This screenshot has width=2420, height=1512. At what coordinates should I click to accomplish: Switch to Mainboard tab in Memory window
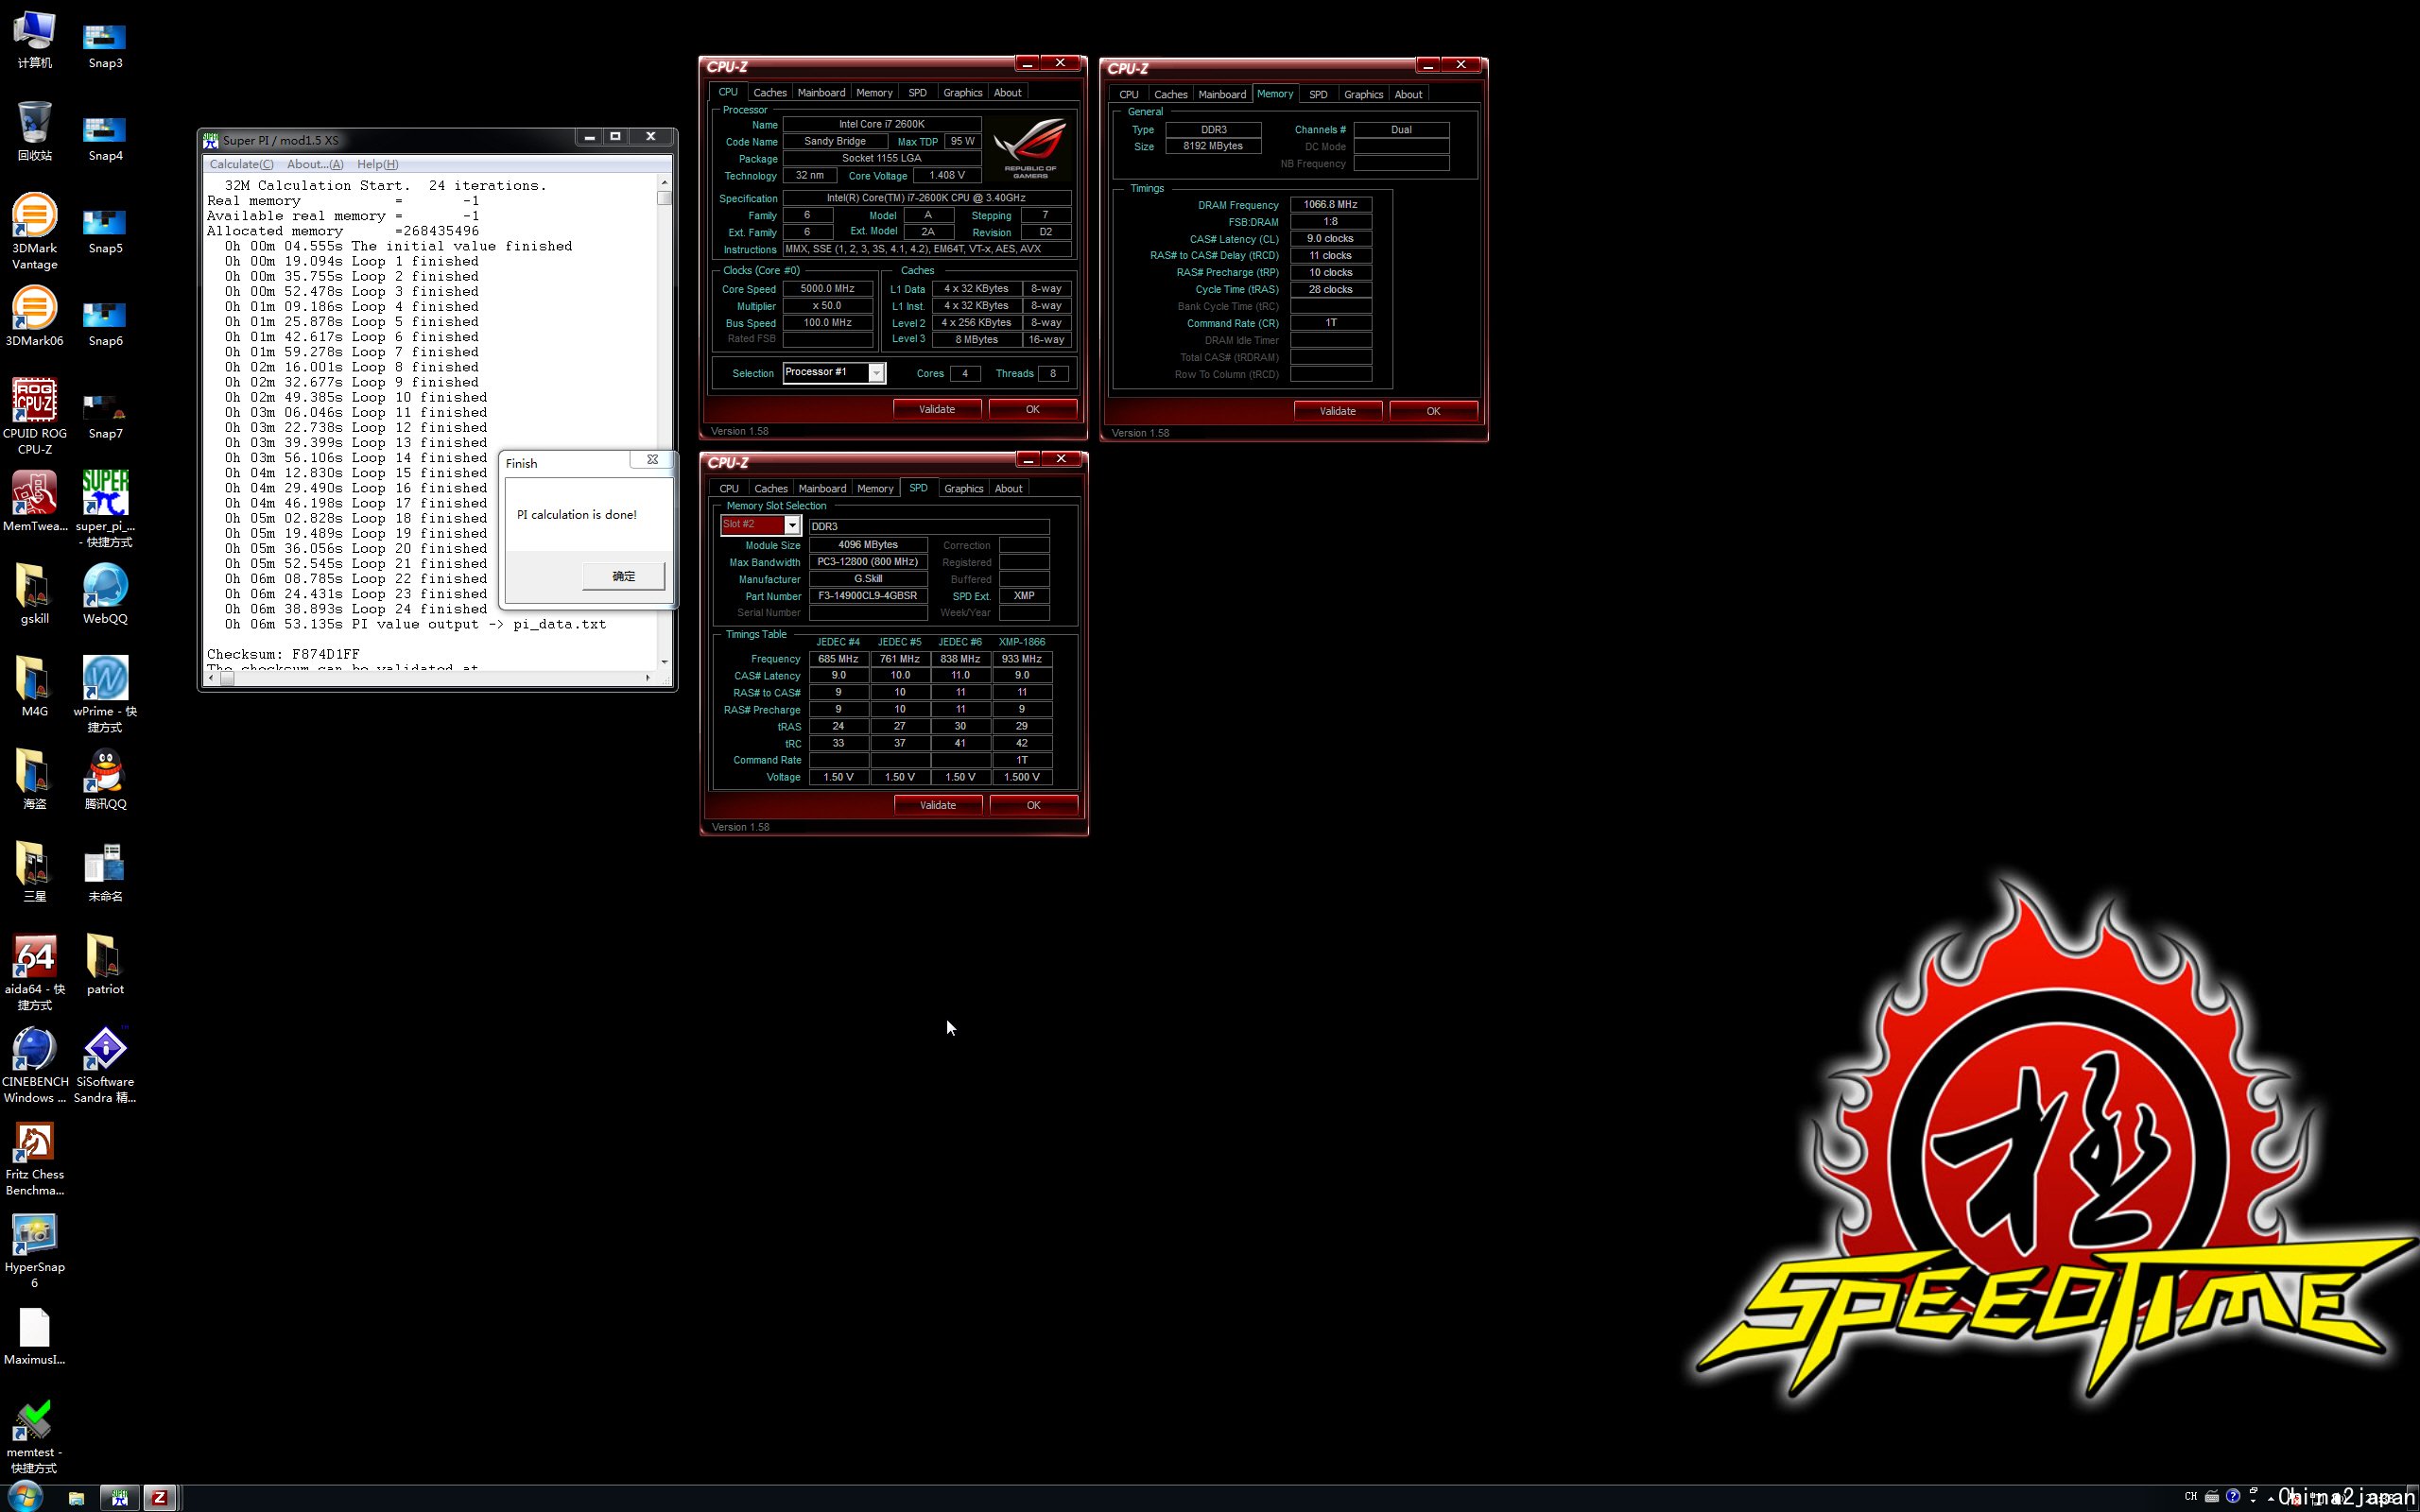point(1222,94)
